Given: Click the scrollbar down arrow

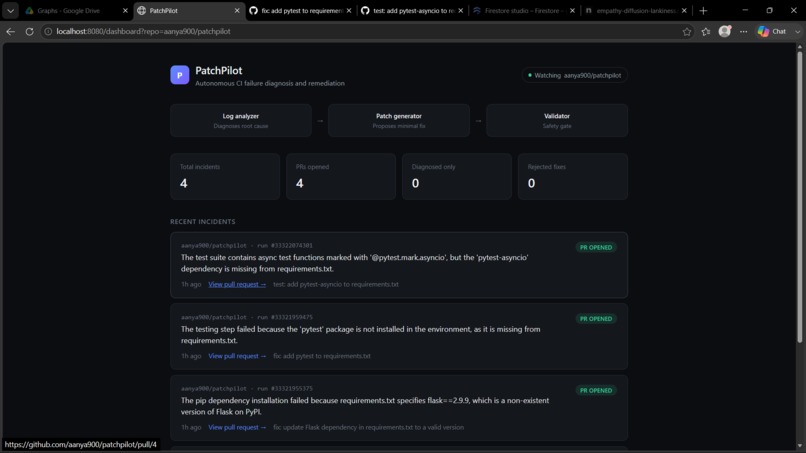Looking at the screenshot, I should pos(799,446).
